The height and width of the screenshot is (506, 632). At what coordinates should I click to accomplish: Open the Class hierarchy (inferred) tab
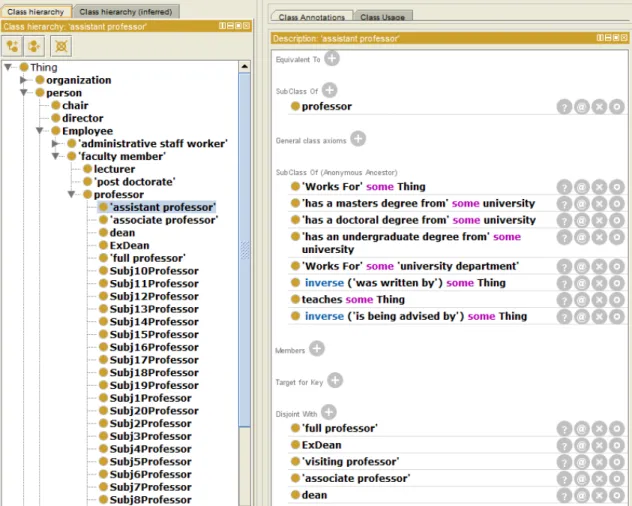tap(126, 12)
